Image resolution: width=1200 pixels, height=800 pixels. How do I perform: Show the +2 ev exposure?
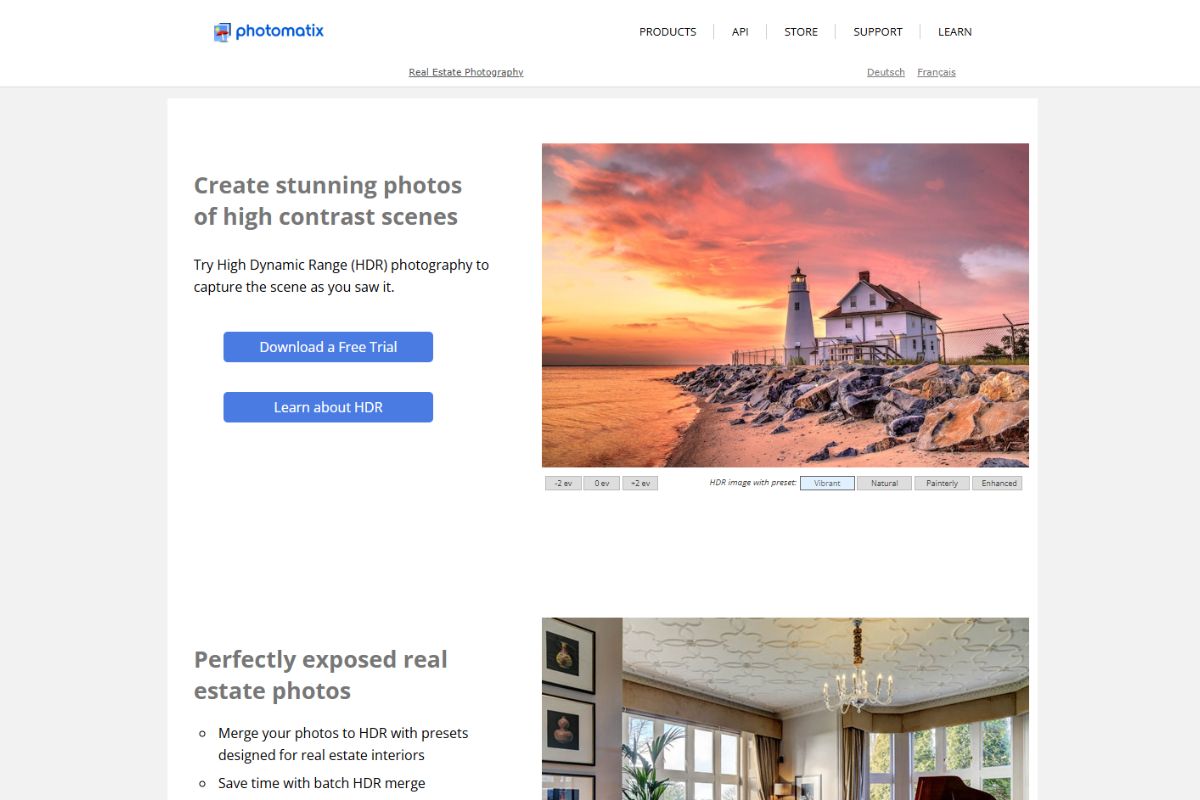pos(640,483)
